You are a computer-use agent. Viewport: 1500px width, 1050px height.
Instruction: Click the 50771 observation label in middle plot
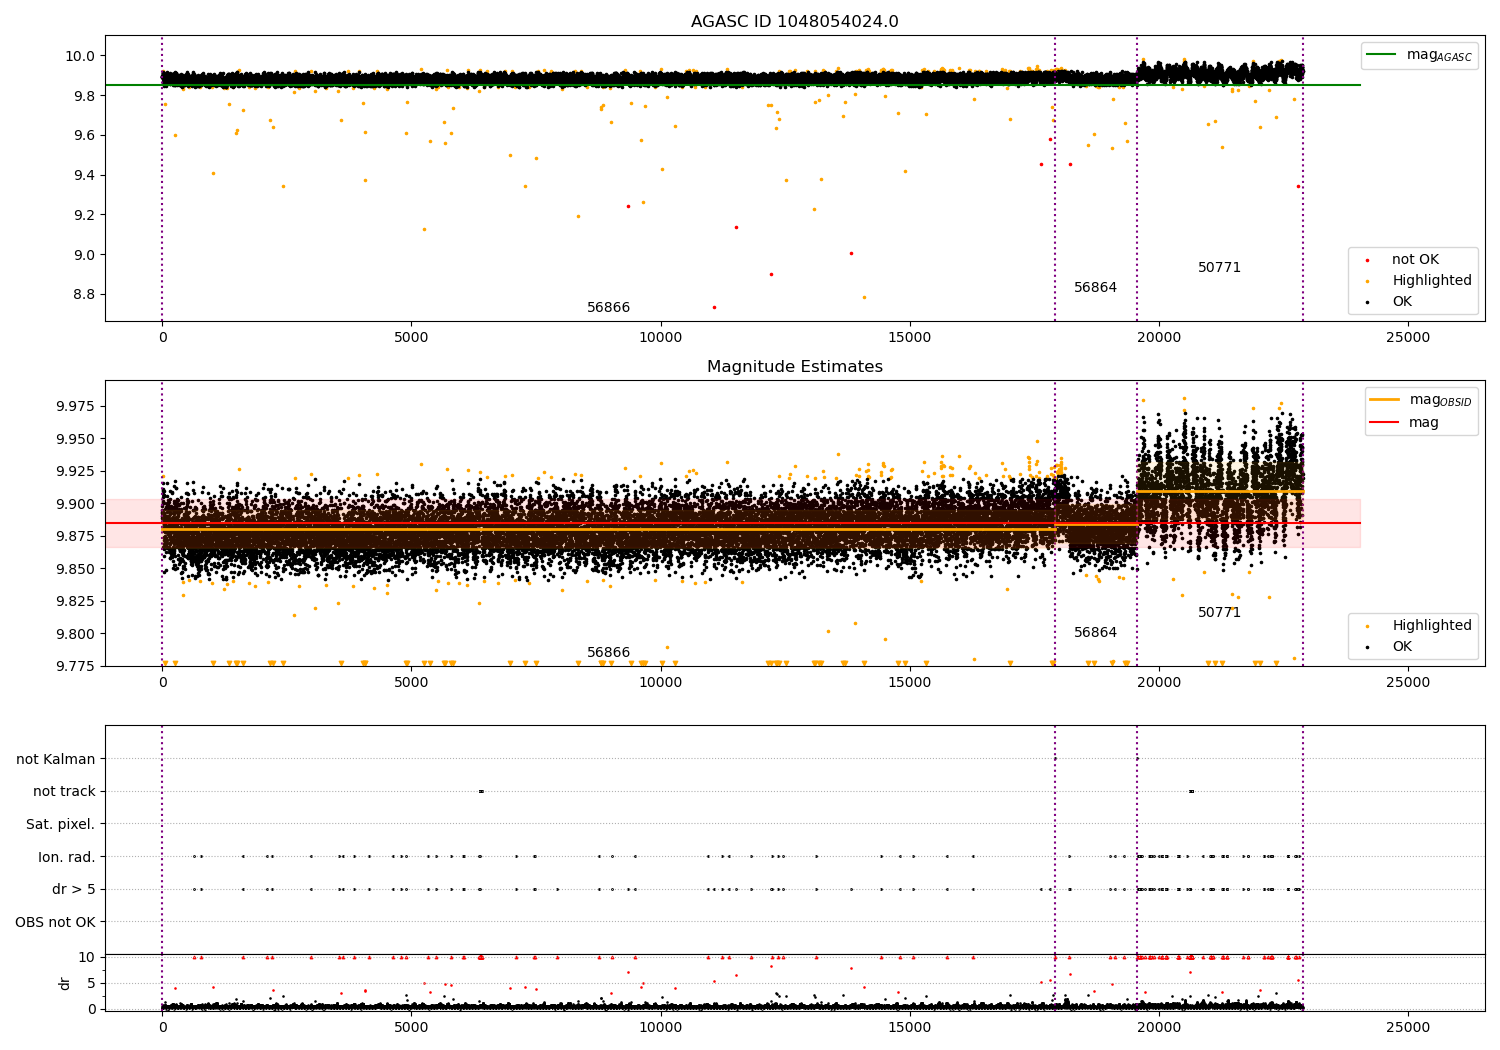(1219, 613)
